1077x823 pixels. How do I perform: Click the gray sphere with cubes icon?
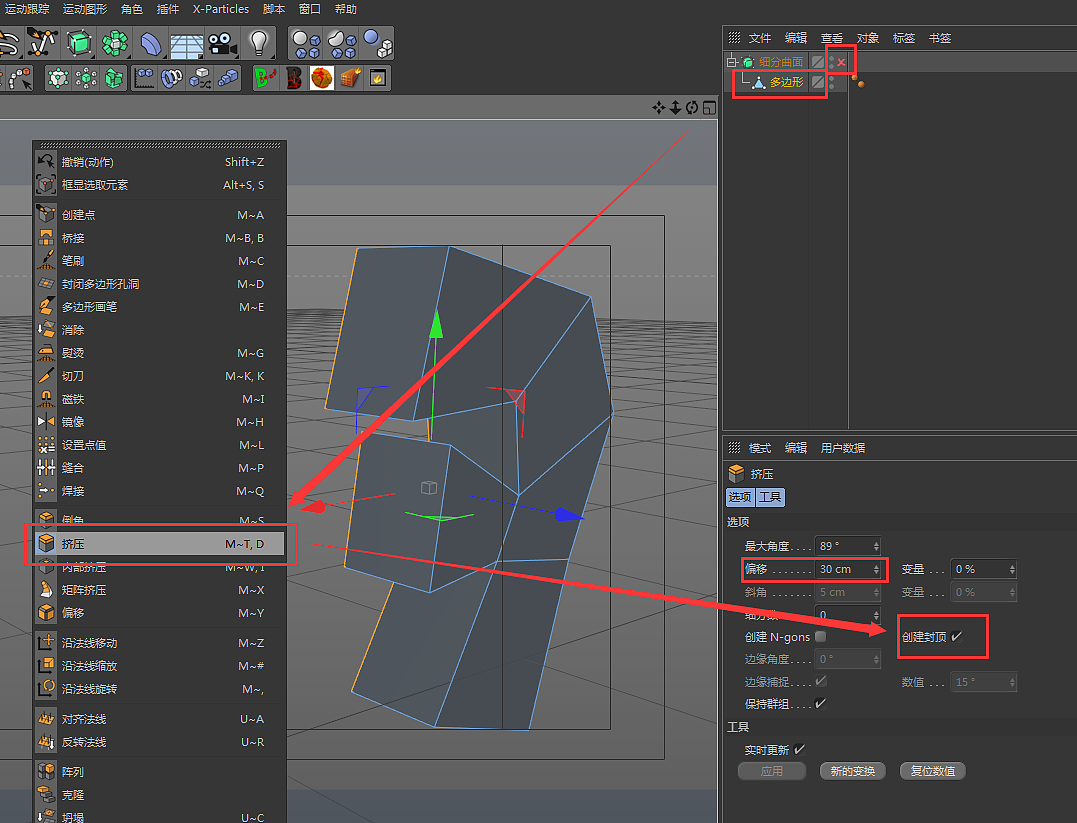click(306, 43)
